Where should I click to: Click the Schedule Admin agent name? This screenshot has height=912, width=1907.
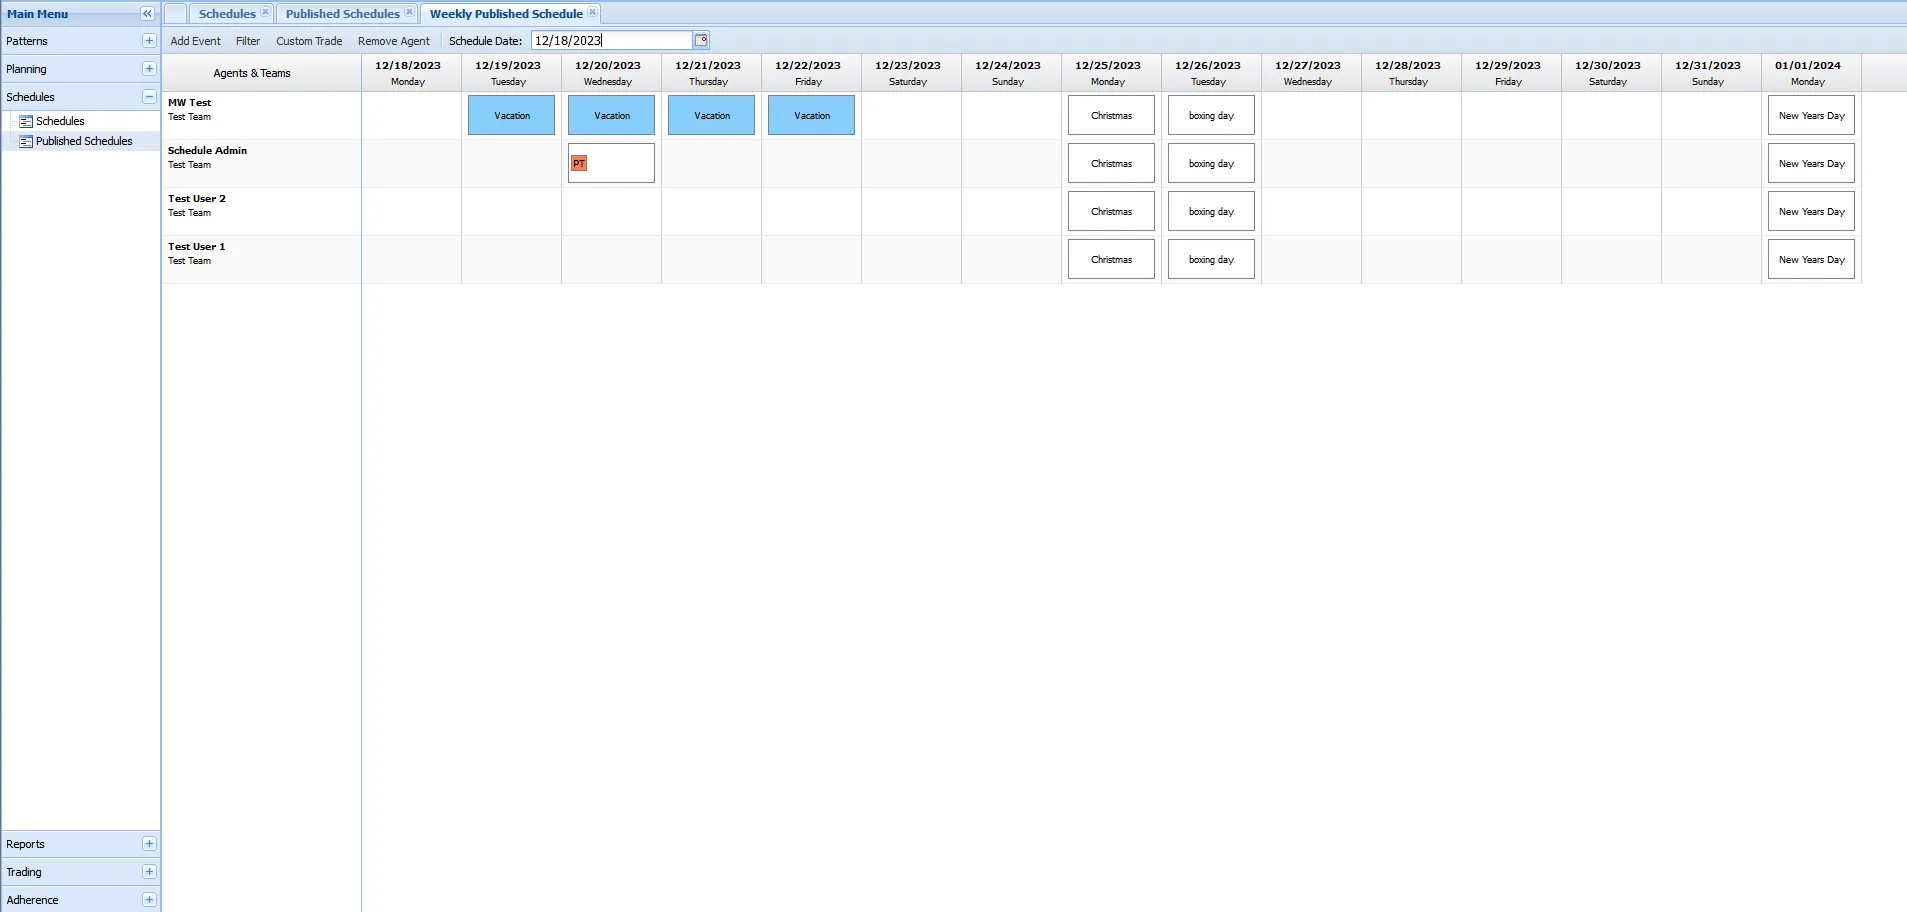(x=207, y=150)
